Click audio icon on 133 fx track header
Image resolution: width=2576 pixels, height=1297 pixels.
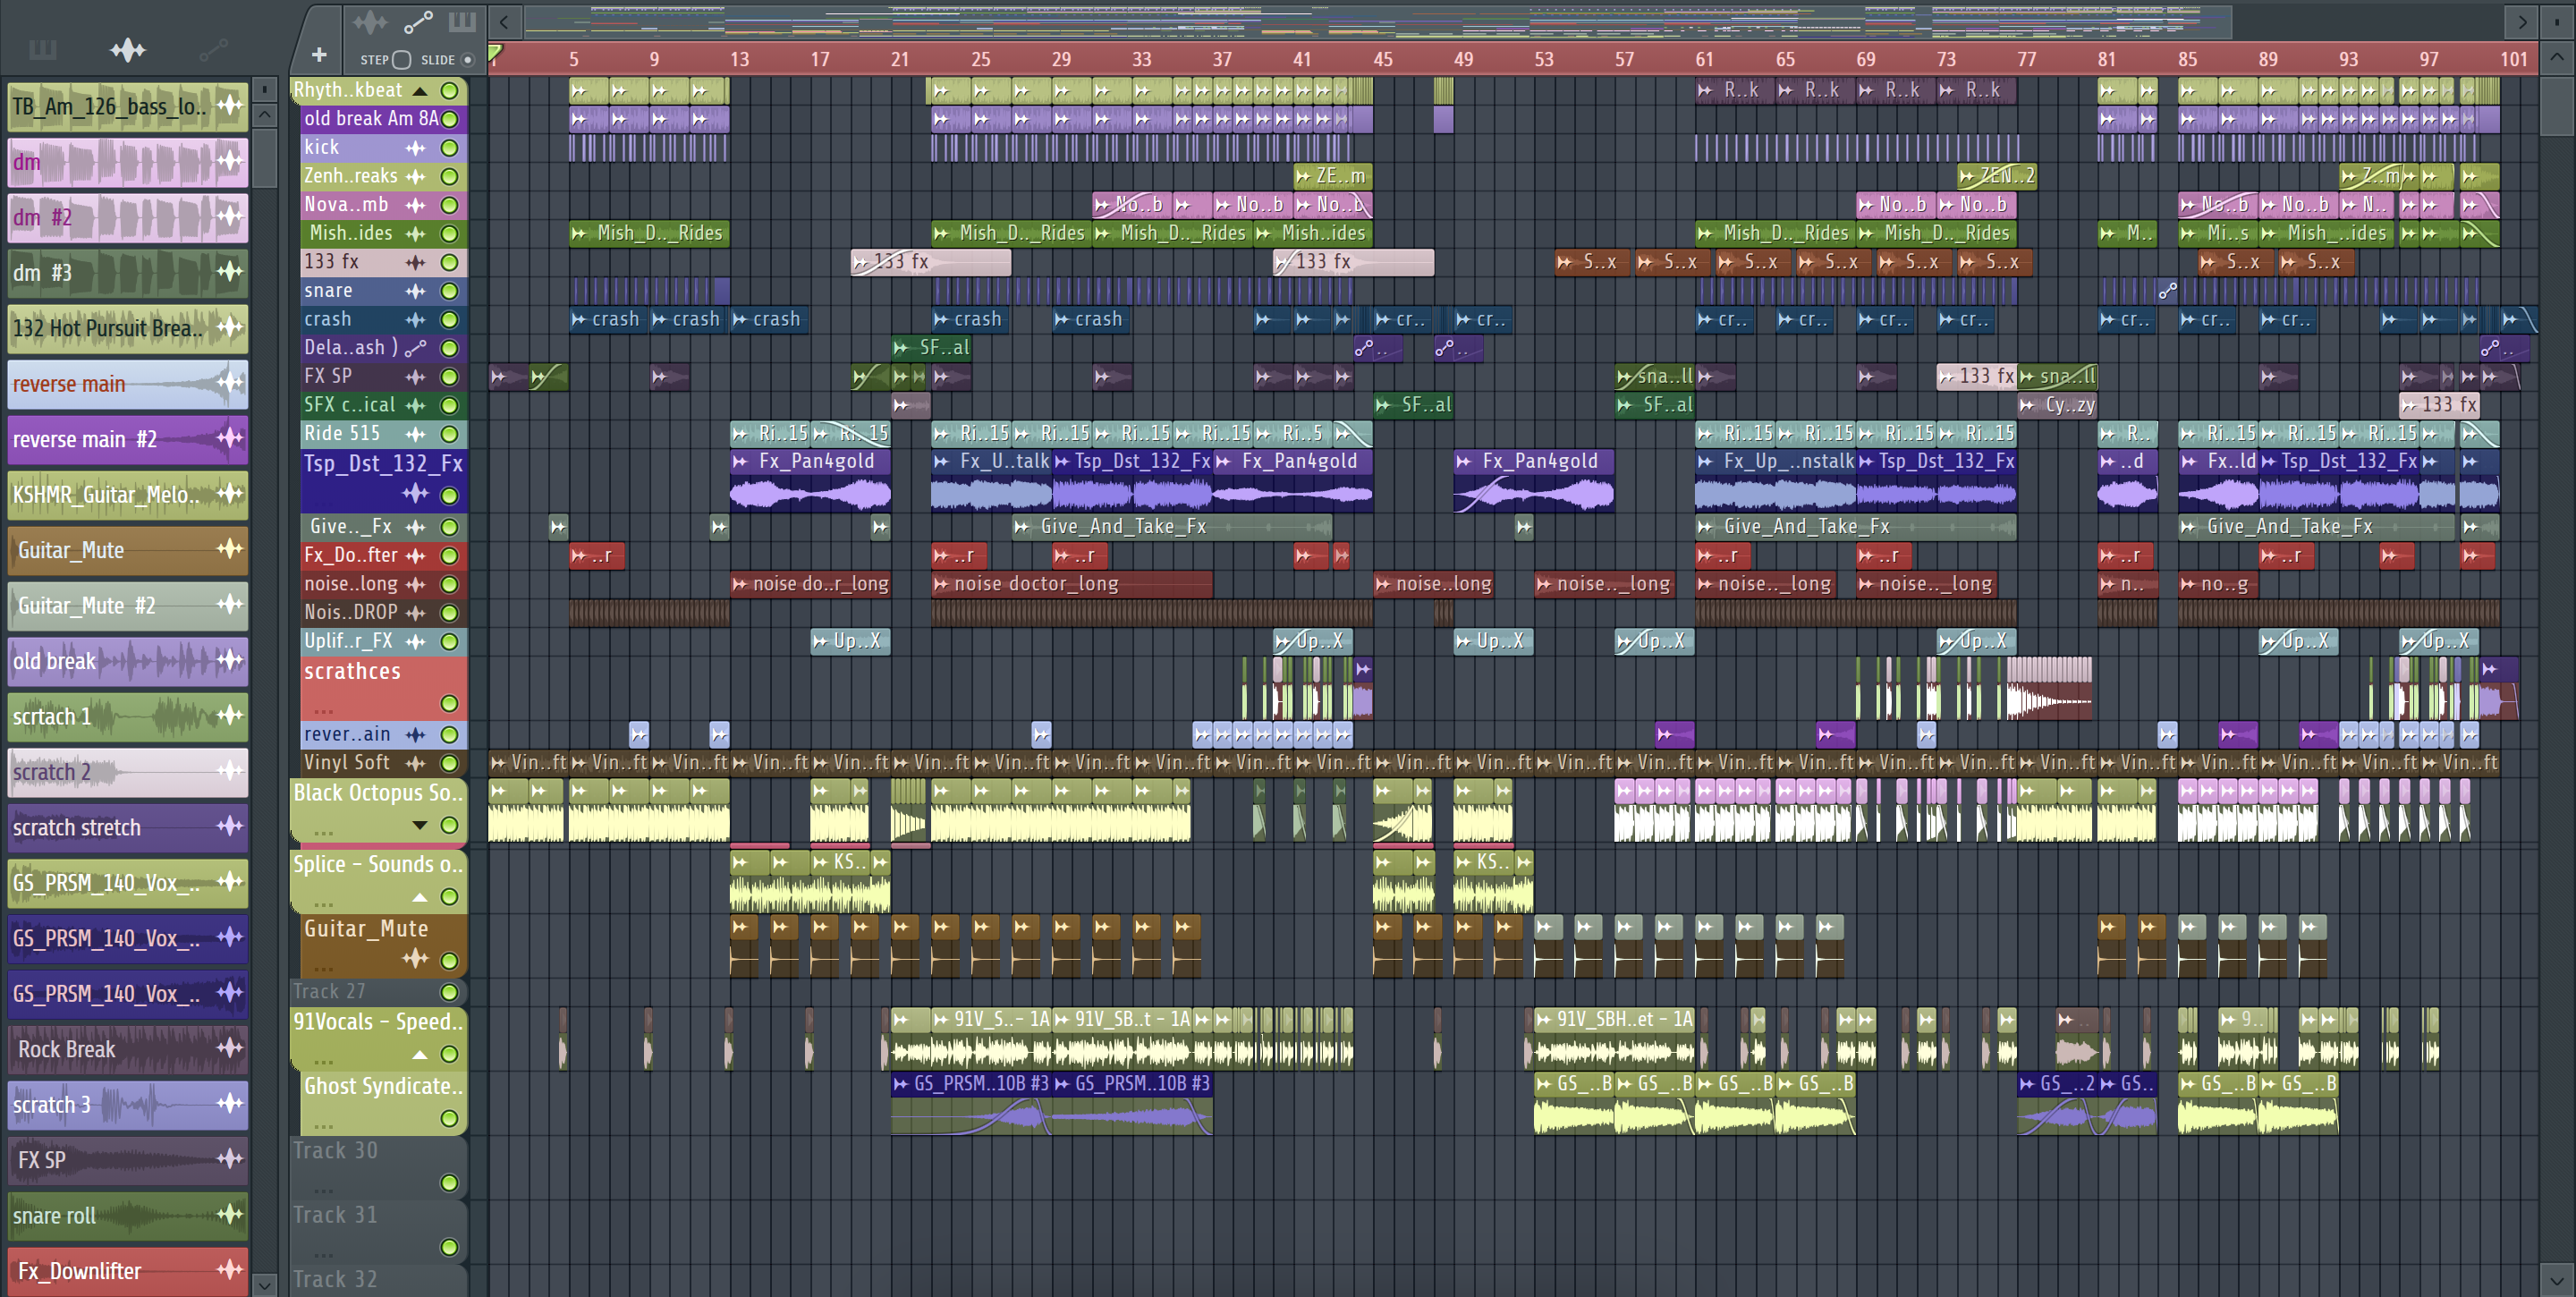(x=415, y=263)
